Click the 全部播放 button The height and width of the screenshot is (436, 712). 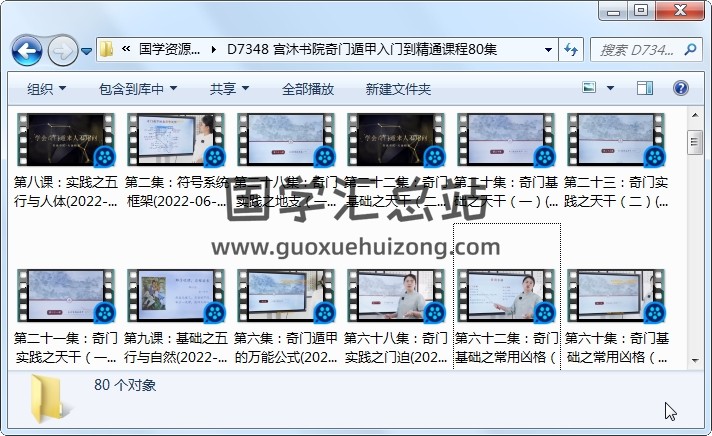tap(308, 89)
